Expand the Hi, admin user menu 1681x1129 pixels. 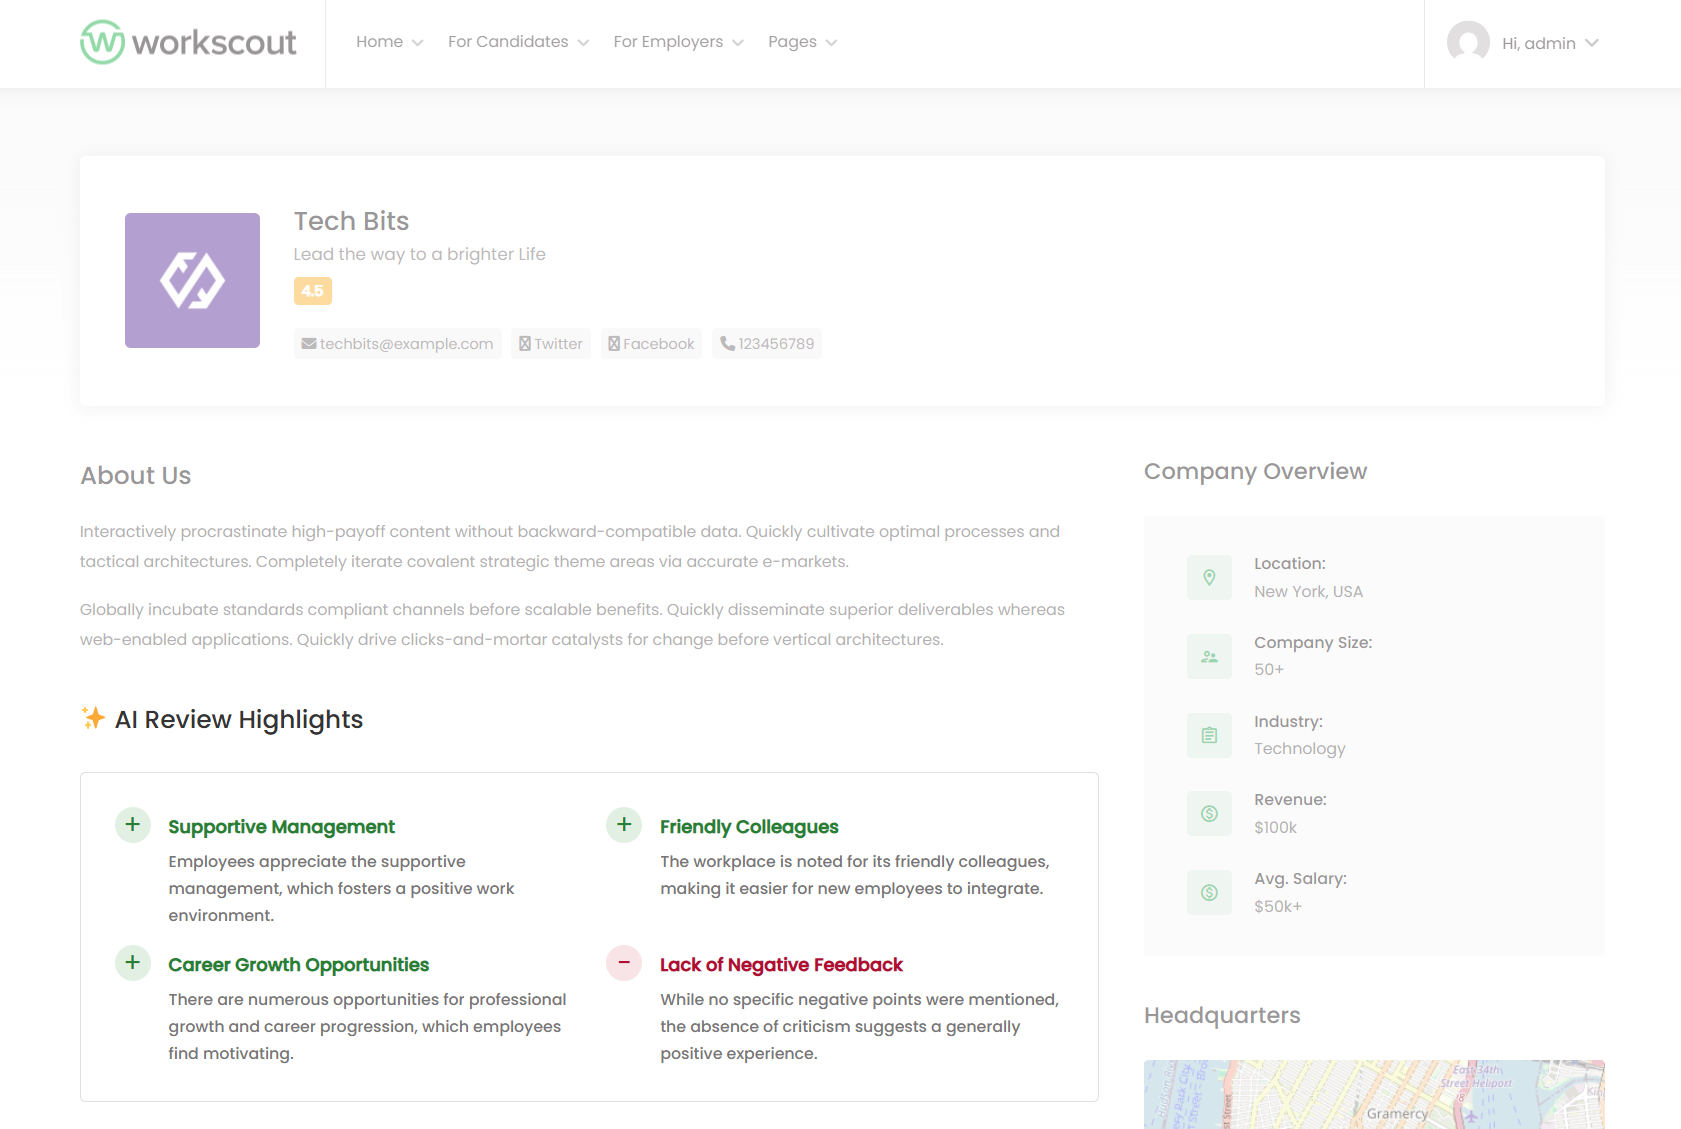click(x=1549, y=43)
